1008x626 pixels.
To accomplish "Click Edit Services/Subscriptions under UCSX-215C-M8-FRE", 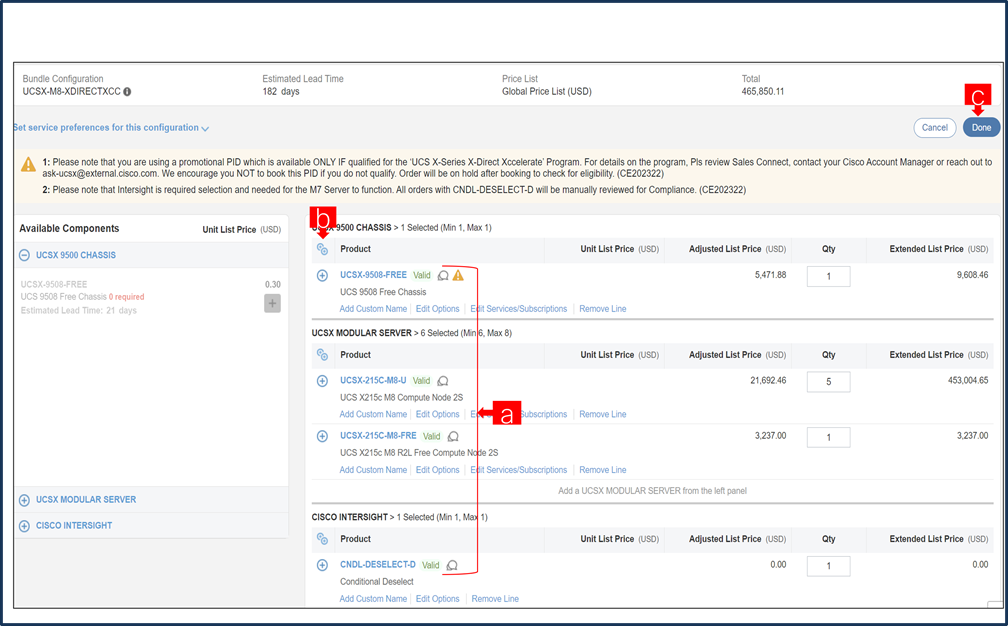I will pos(519,470).
